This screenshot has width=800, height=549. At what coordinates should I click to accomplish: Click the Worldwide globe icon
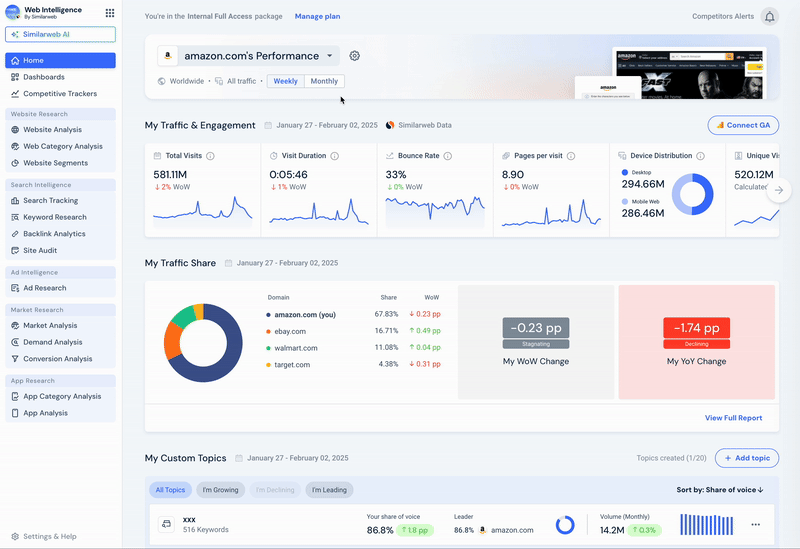pos(162,81)
